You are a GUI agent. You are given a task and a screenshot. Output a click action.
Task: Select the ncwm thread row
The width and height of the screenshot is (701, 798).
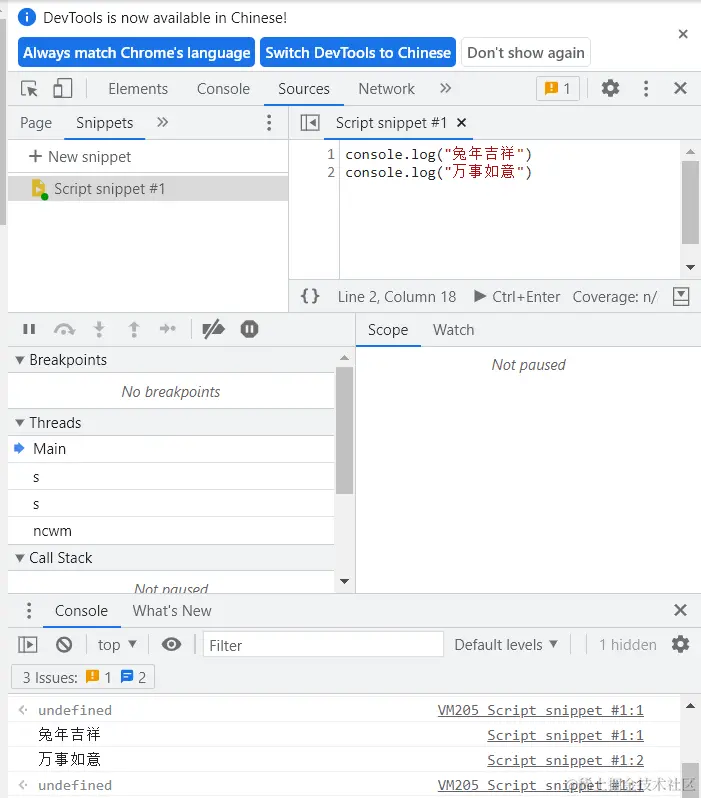tap(171, 531)
